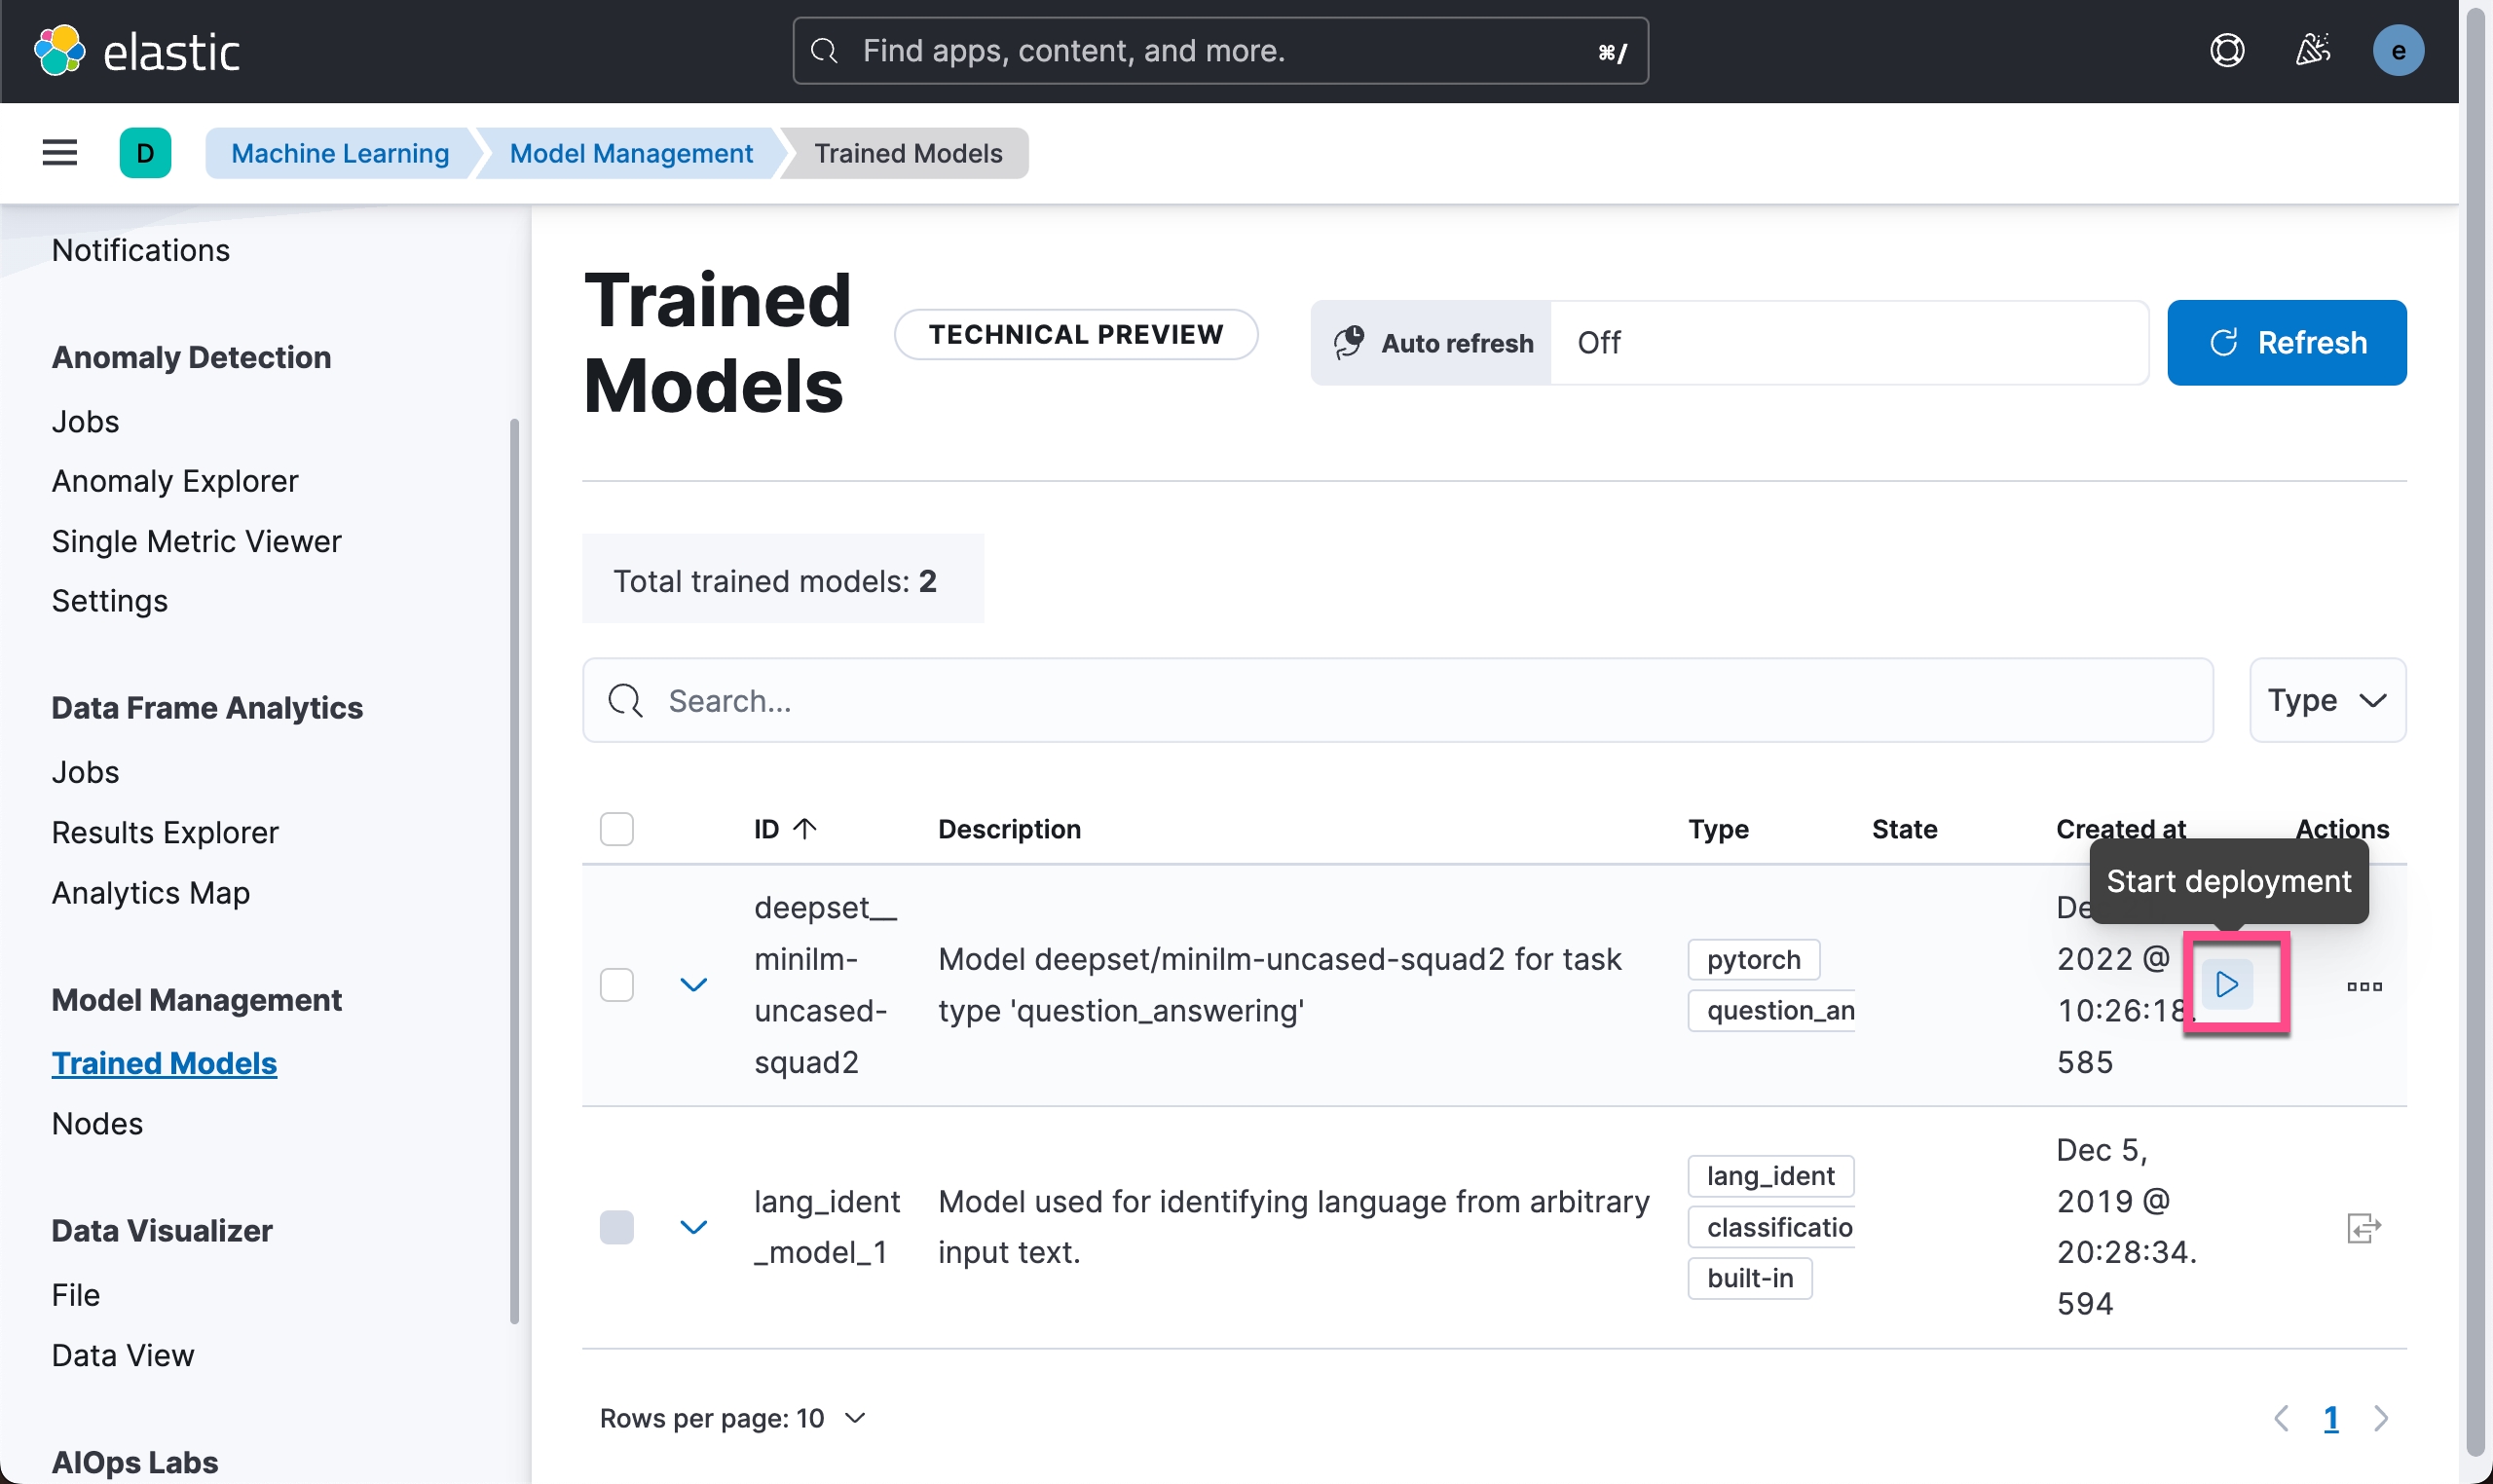This screenshot has width=2493, height=1484.
Task: Click the Start deployment play icon
Action: tap(2227, 985)
